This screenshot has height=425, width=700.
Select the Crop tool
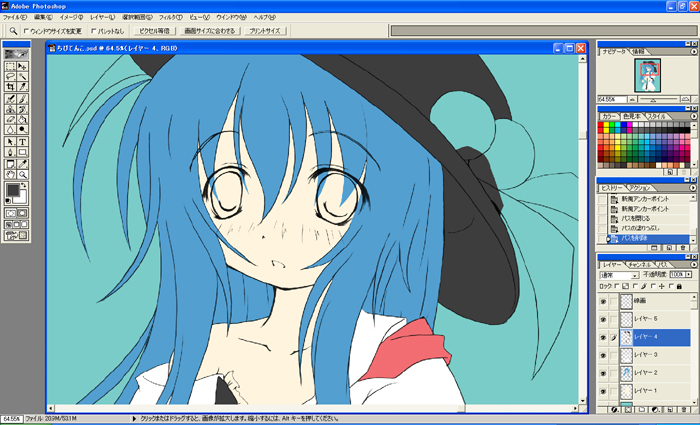(x=10, y=86)
